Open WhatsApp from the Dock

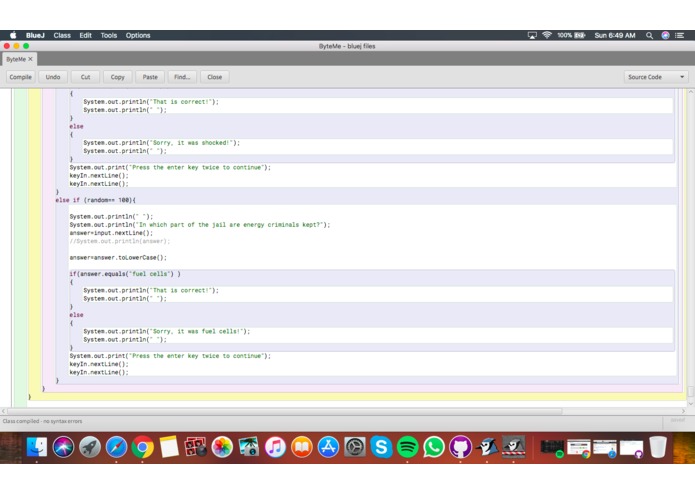pos(434,447)
